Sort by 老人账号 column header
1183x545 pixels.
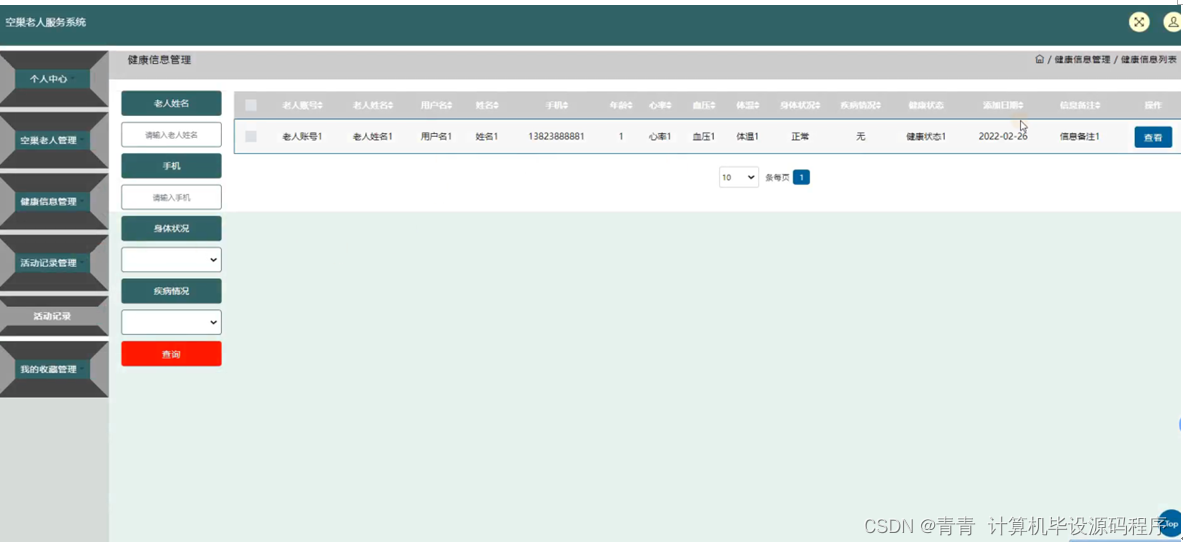tap(302, 106)
